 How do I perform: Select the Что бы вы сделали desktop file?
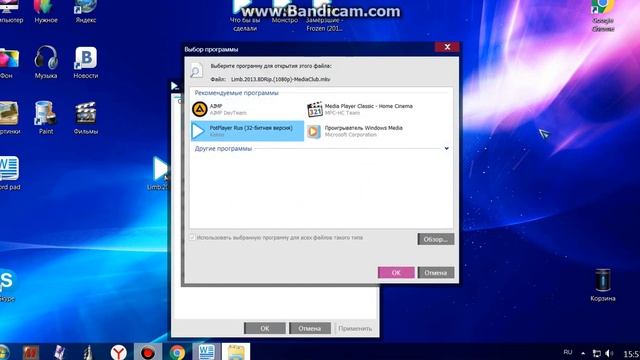pos(245,16)
